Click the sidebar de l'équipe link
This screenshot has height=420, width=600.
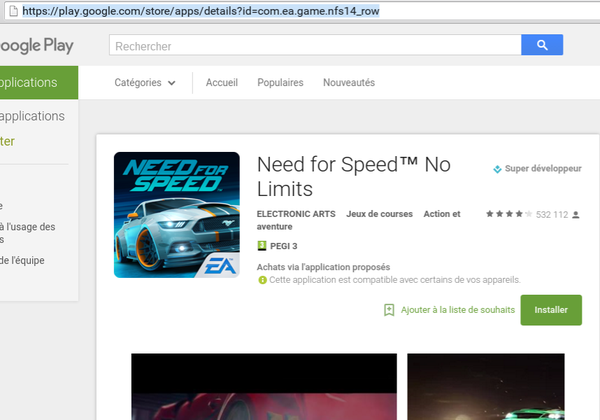22,260
